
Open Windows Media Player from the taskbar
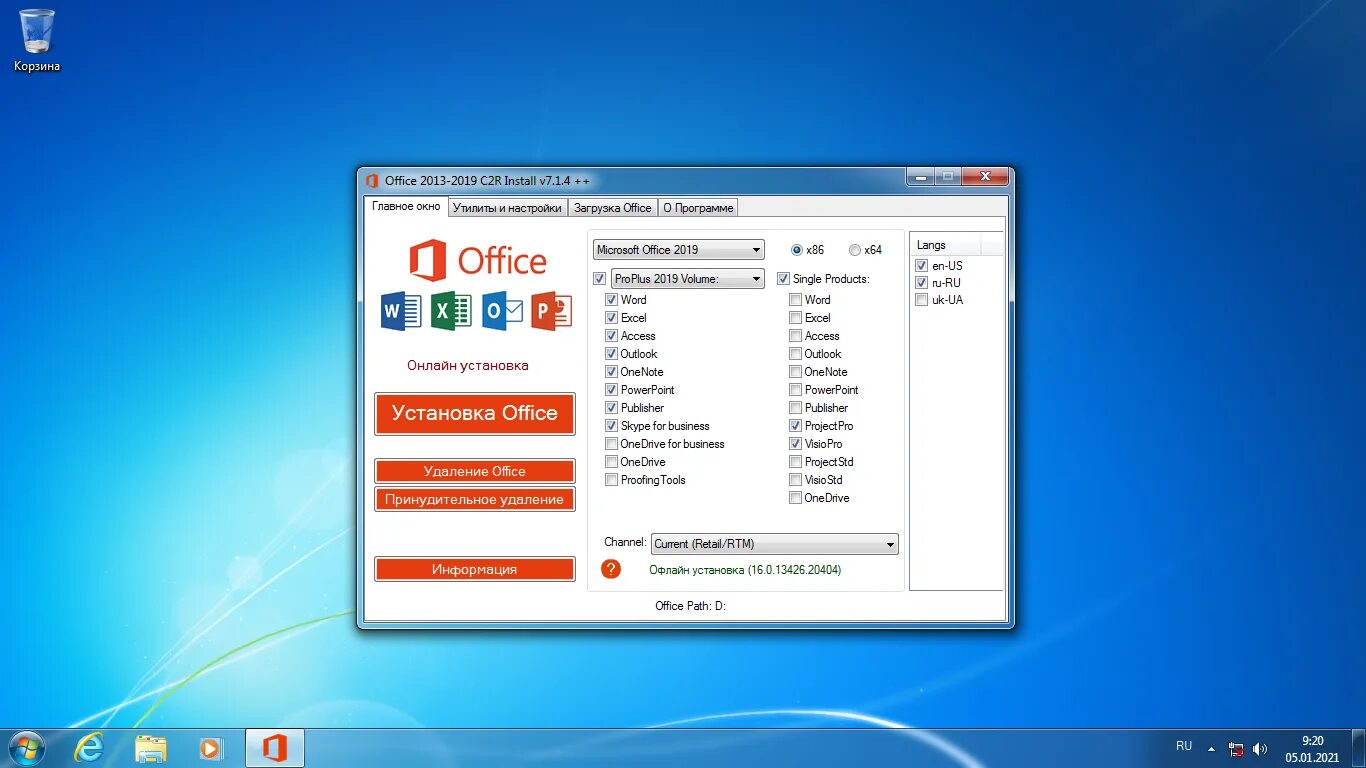pyautogui.click(x=211, y=748)
